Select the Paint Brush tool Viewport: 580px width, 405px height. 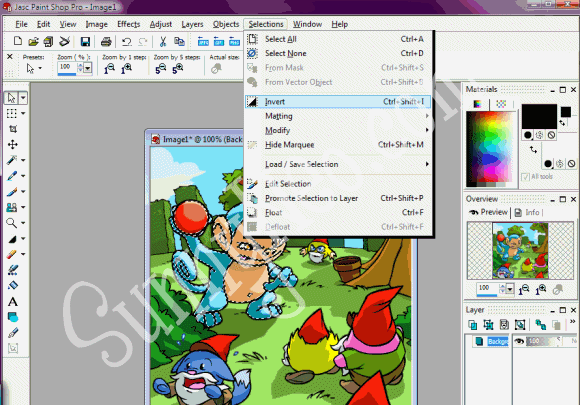12,192
